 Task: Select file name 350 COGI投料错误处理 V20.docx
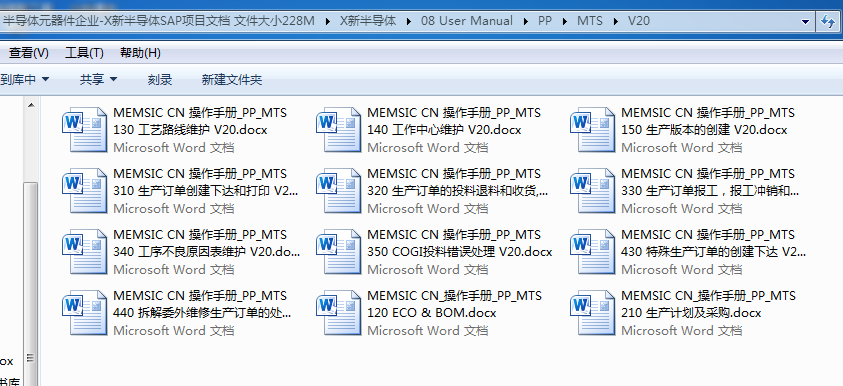click(x=460, y=243)
